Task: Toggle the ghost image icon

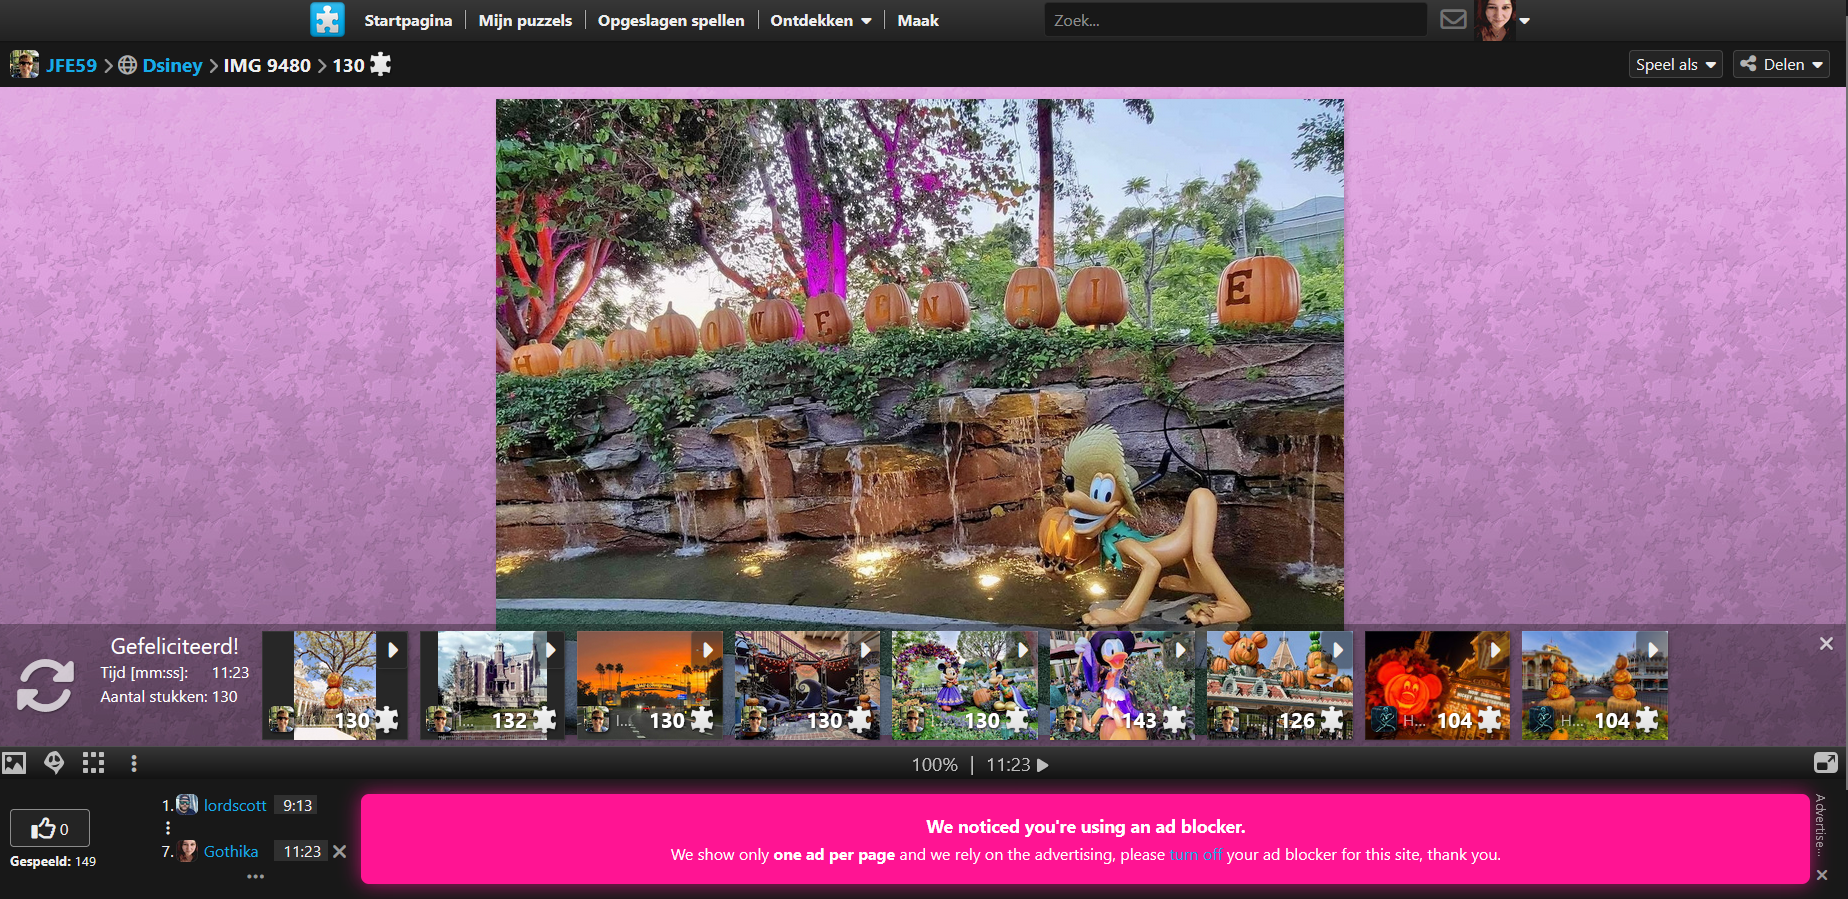Action: click(54, 764)
